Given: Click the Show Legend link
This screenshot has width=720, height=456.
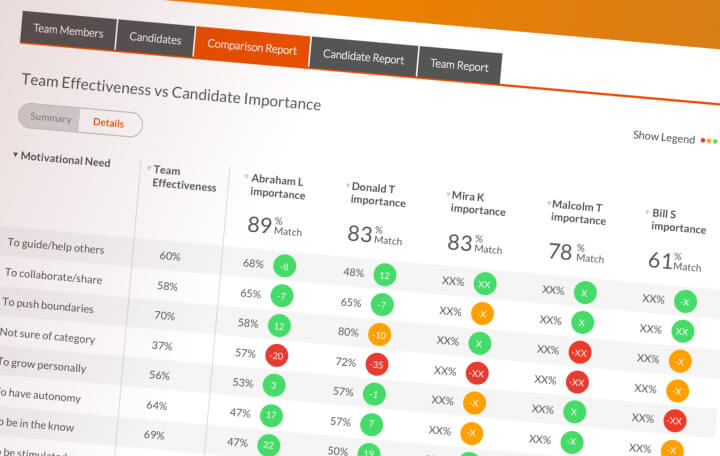Looking at the screenshot, I should point(664,137).
